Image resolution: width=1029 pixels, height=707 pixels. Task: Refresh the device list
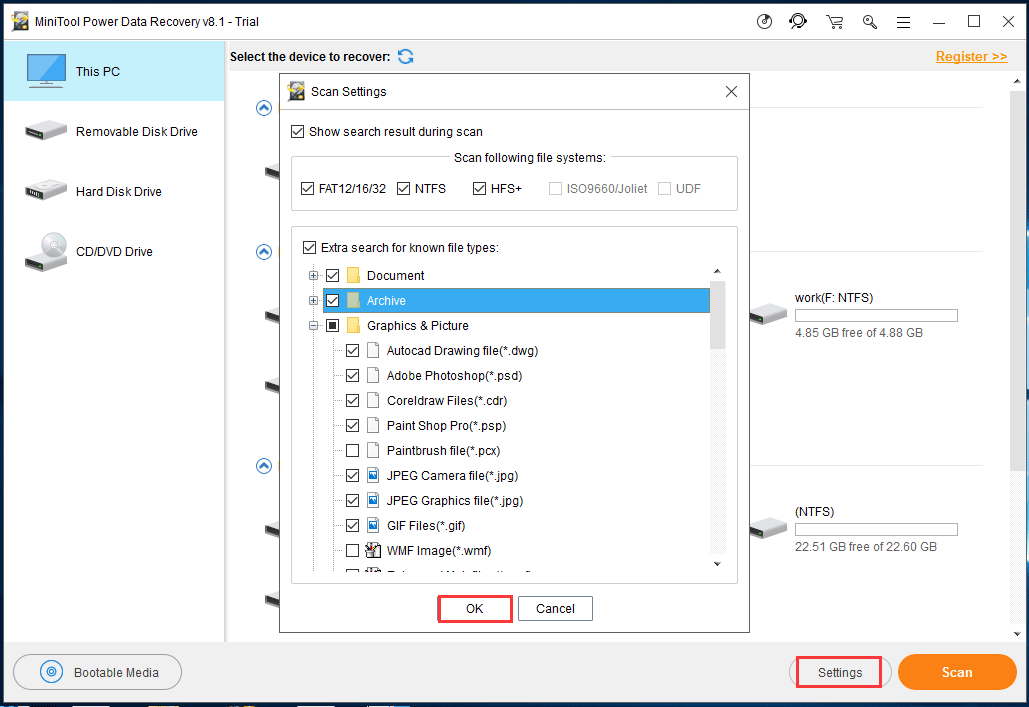click(405, 57)
